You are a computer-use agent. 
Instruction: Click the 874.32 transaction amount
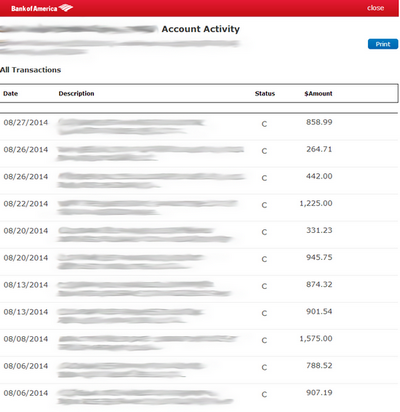coord(319,284)
